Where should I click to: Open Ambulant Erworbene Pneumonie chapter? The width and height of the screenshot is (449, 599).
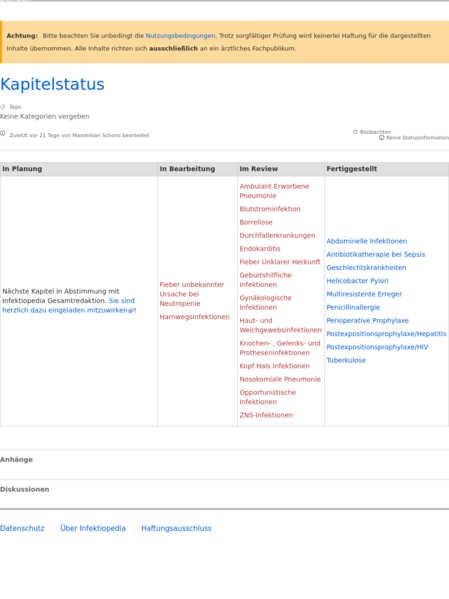(x=274, y=191)
